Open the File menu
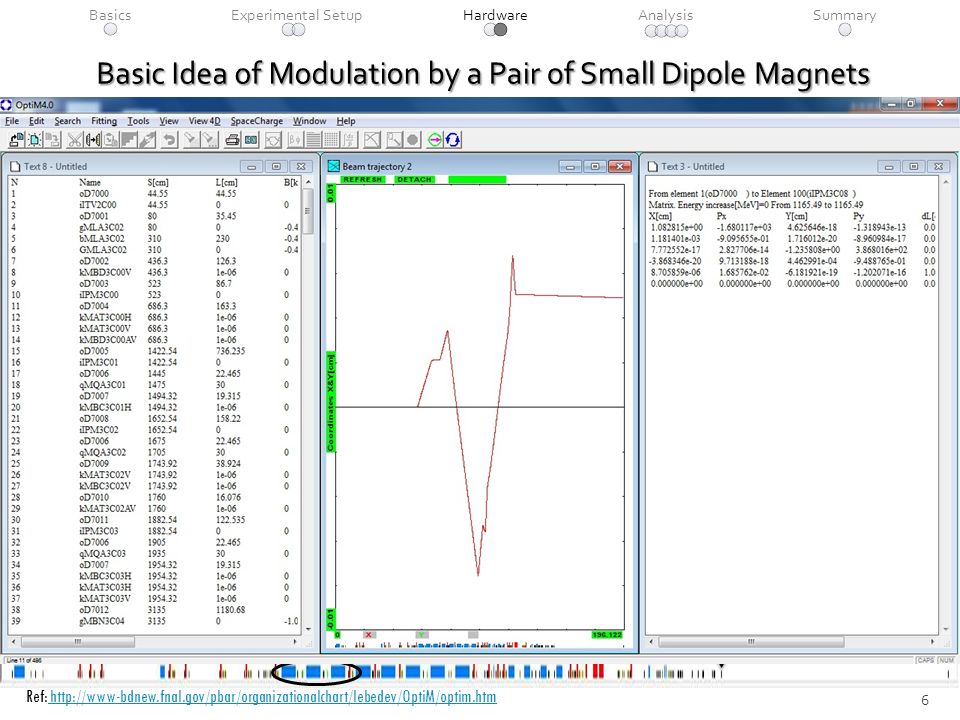 point(12,121)
